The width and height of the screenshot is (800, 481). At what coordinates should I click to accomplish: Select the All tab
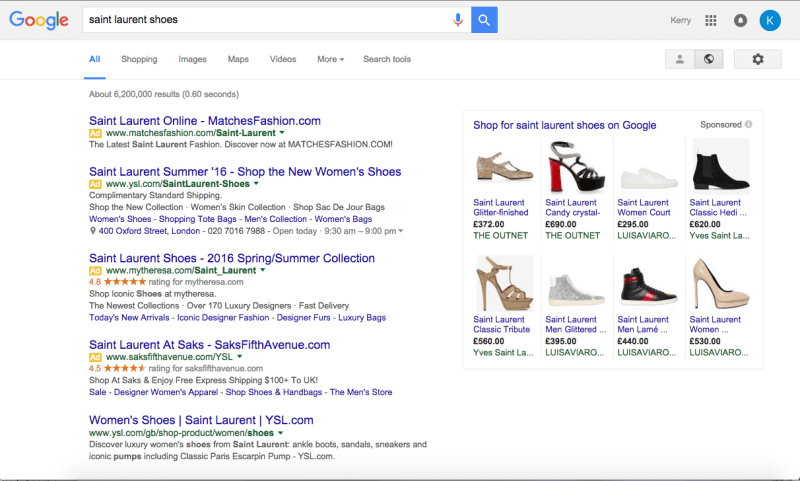[94, 59]
